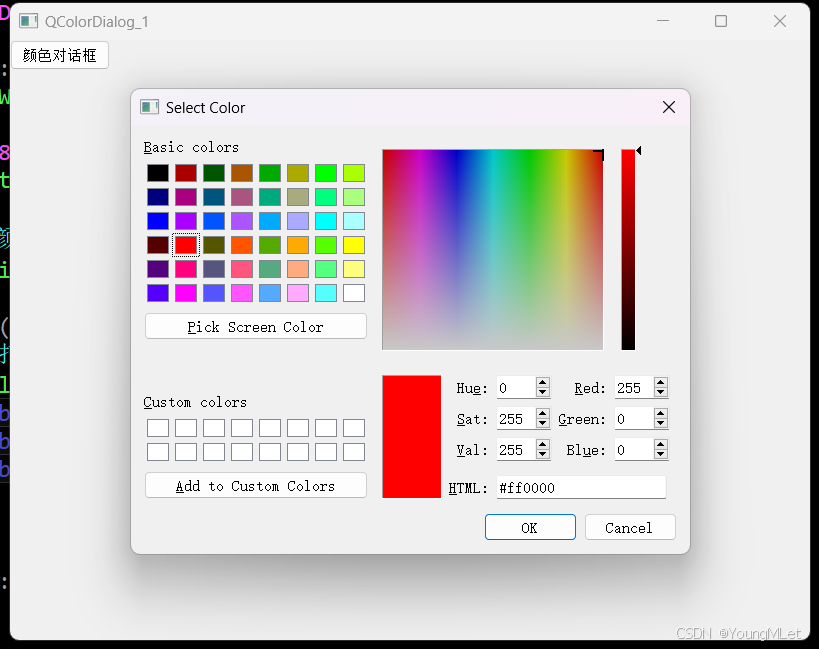Select the peach swatch in the fifth row

[x=298, y=269]
